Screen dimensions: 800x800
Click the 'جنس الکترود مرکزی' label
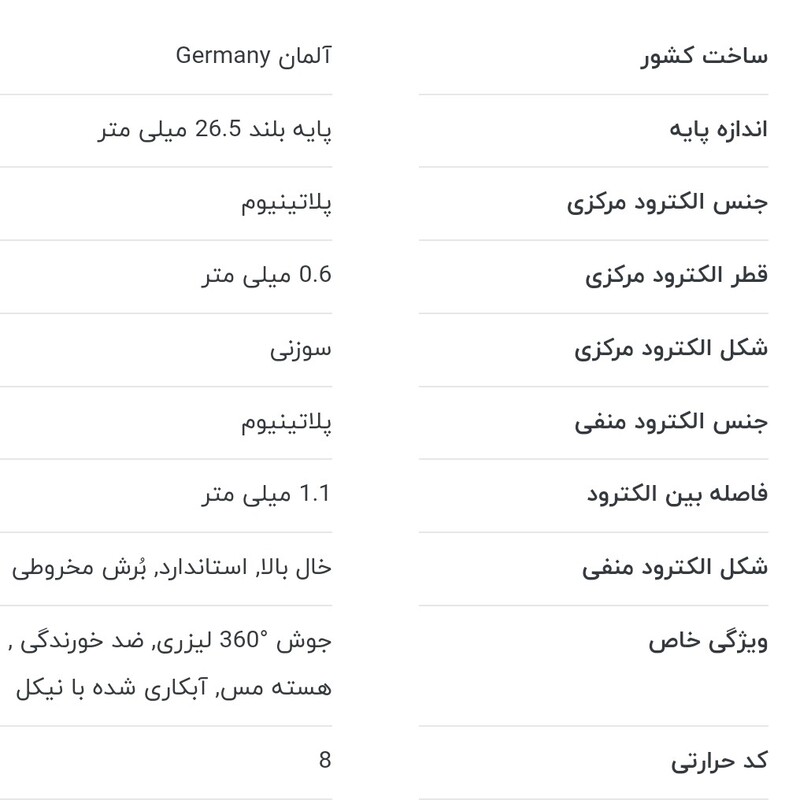point(667,202)
